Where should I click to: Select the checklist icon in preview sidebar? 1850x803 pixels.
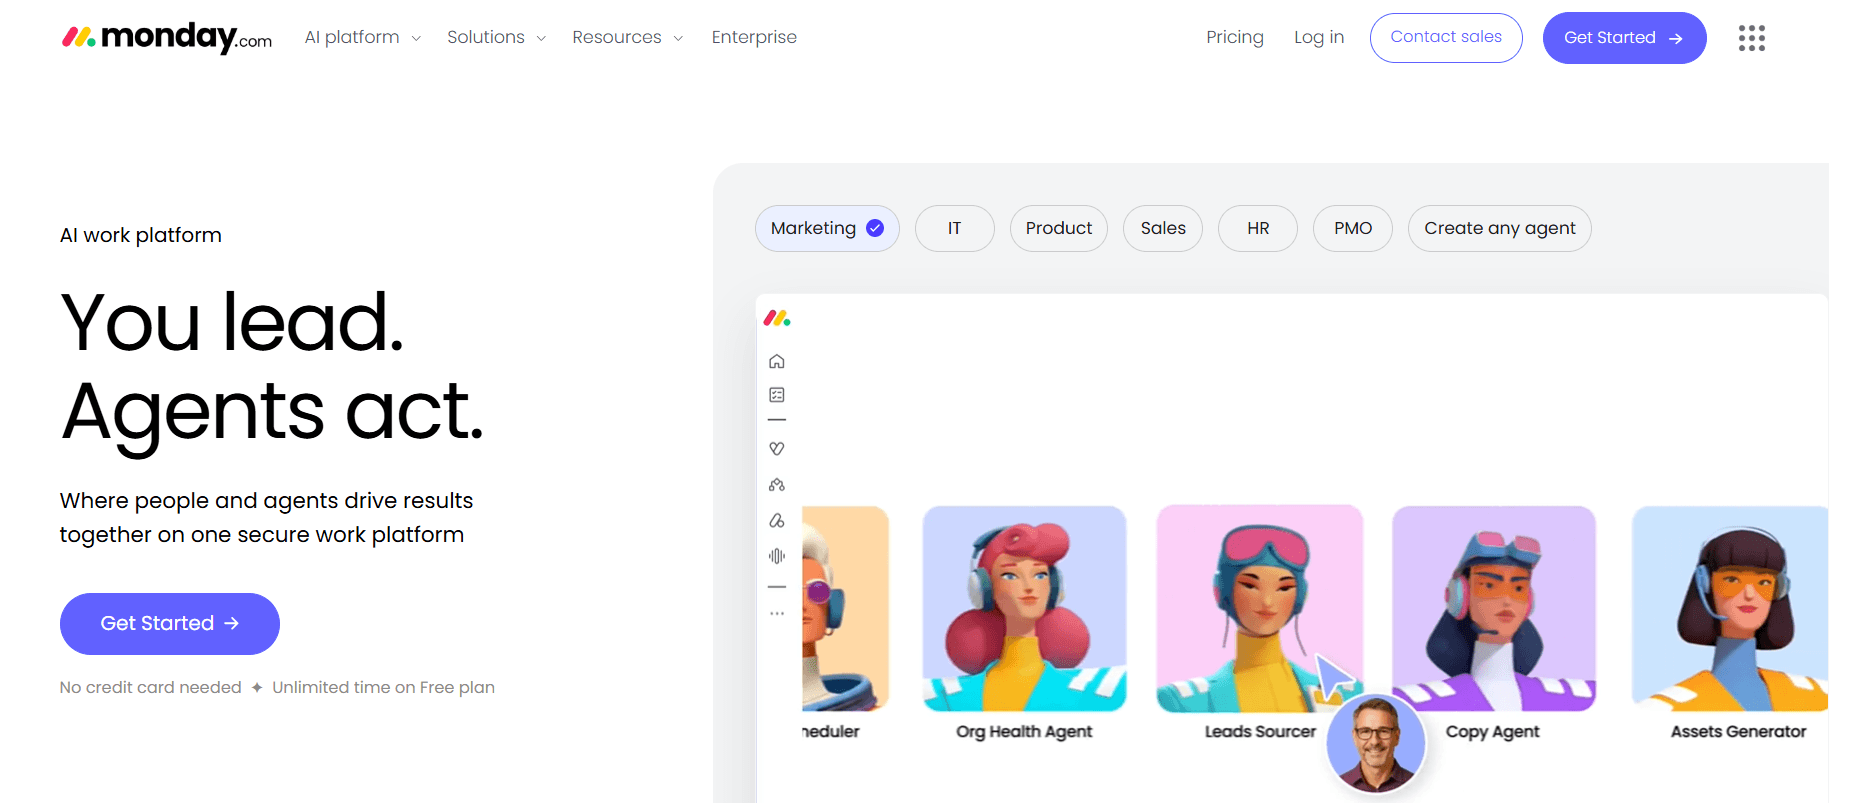pyautogui.click(x=777, y=395)
